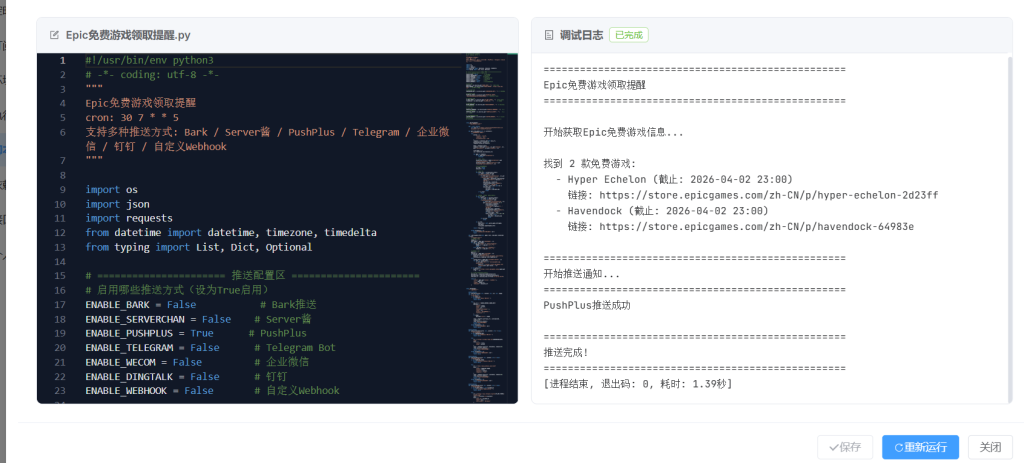The image size is (1024, 463).
Task: Click the import json line
Action: [118, 204]
